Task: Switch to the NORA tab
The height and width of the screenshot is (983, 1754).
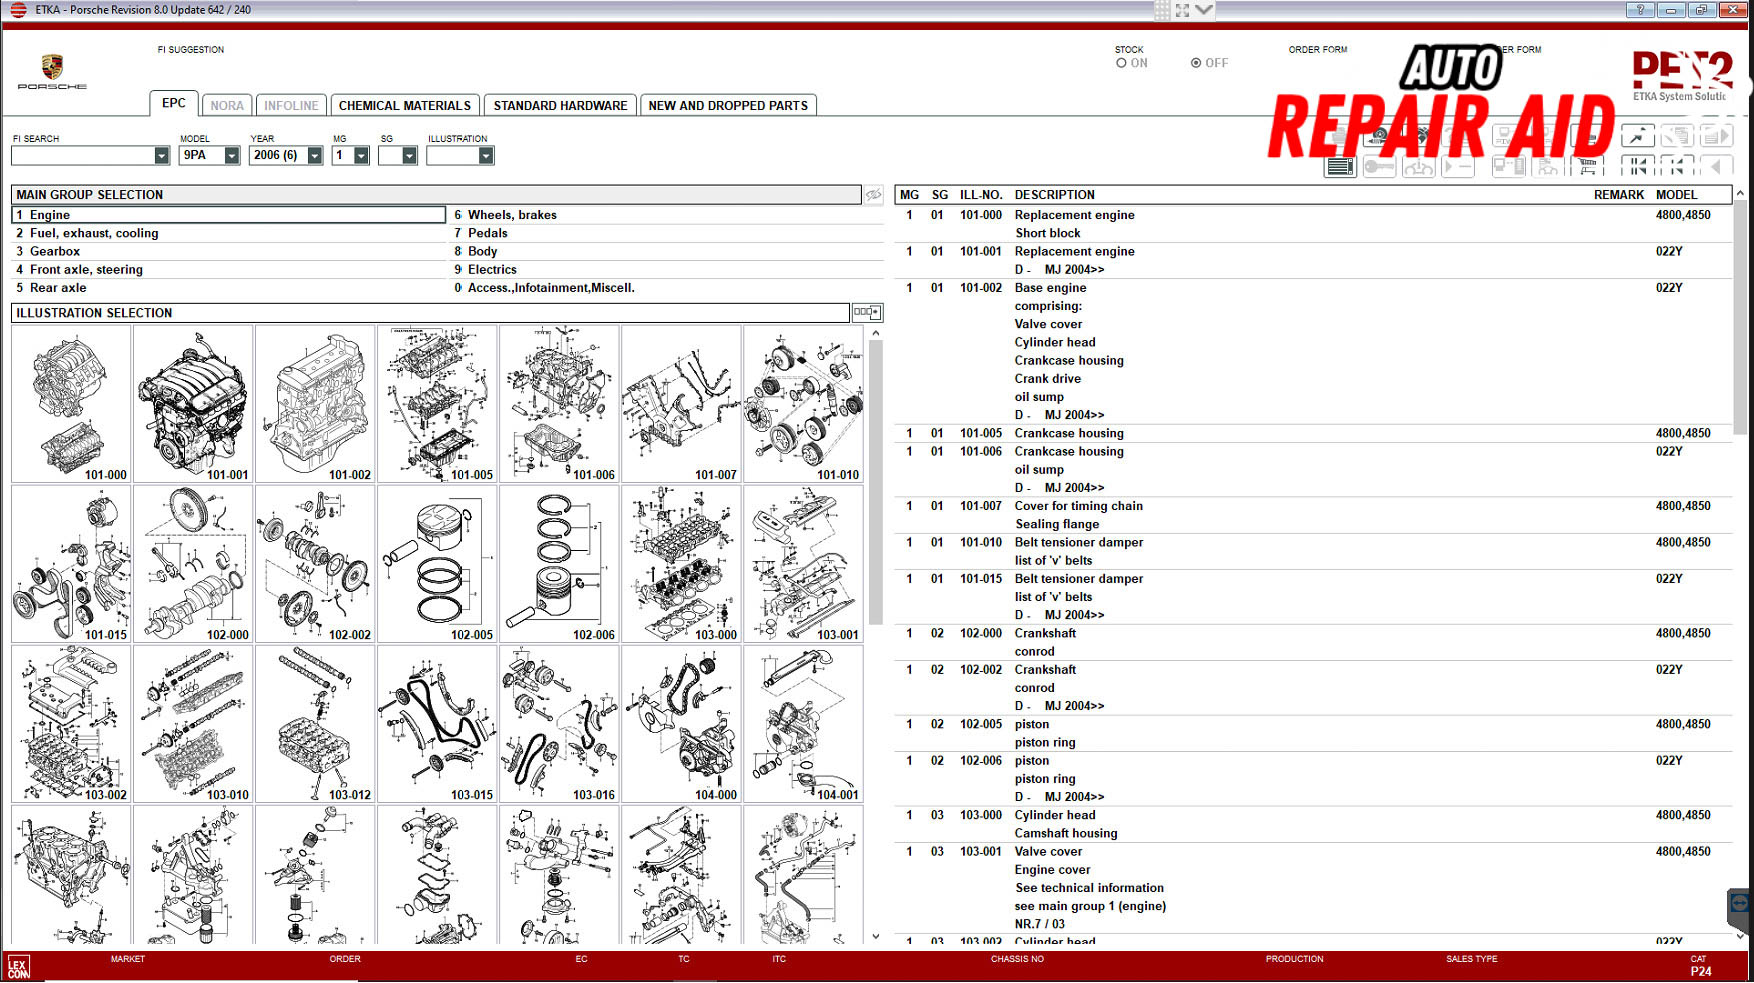Action: pyautogui.click(x=227, y=105)
